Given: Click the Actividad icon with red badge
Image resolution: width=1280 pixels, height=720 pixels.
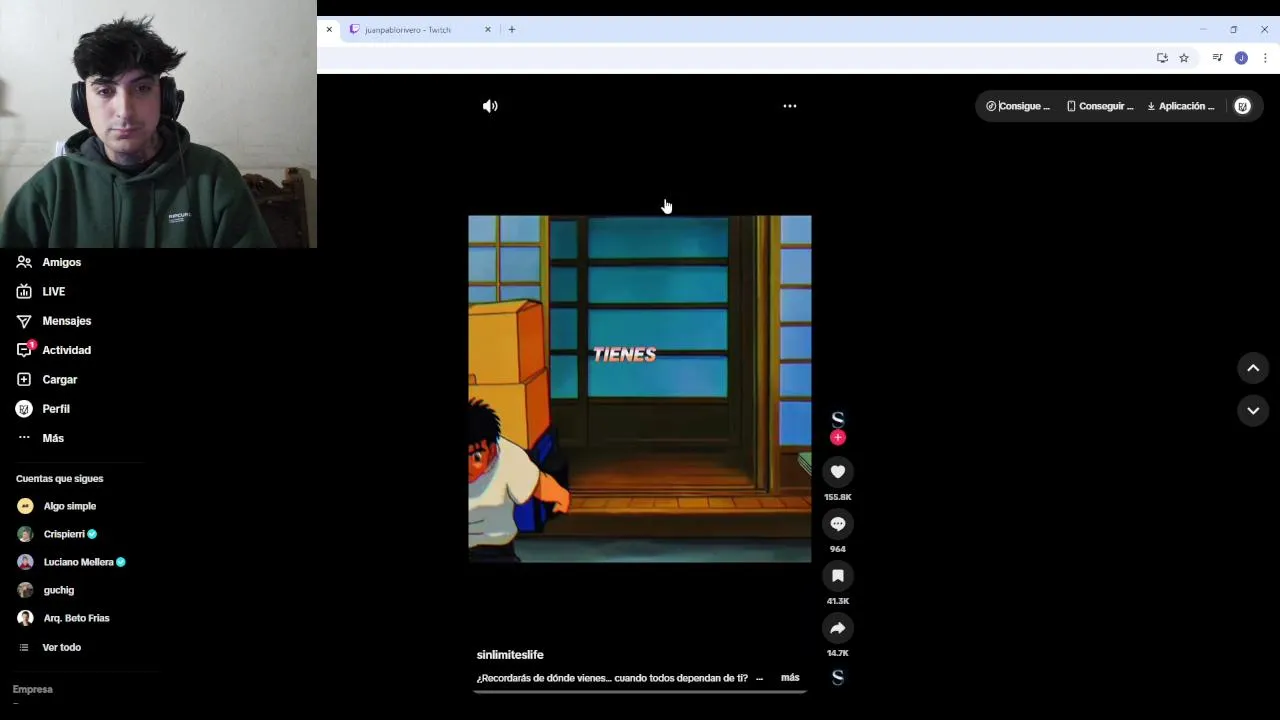Looking at the screenshot, I should [24, 350].
